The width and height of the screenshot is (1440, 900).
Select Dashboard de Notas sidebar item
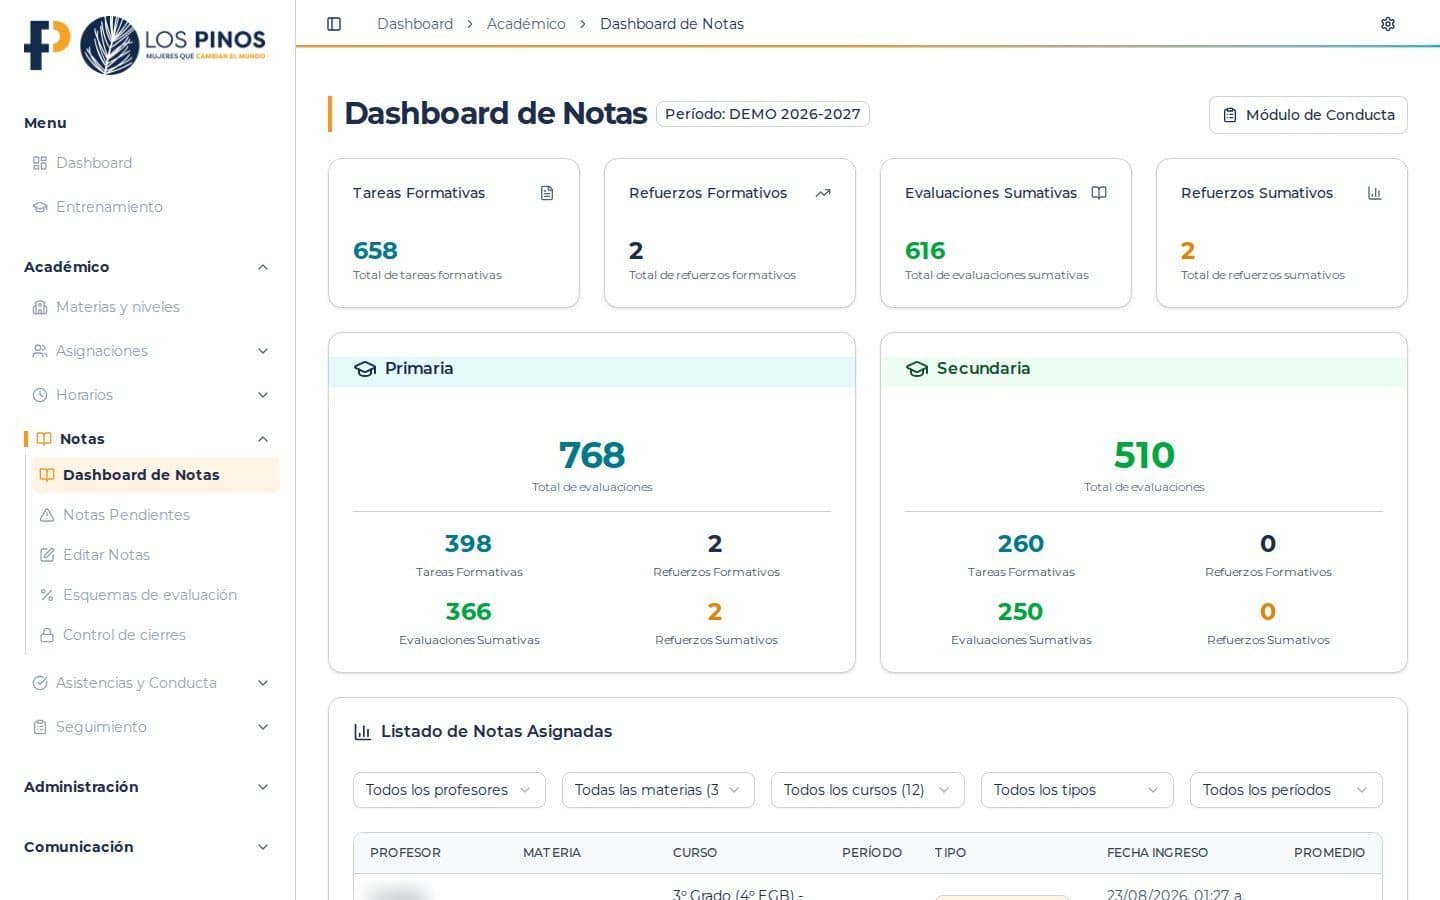155,475
